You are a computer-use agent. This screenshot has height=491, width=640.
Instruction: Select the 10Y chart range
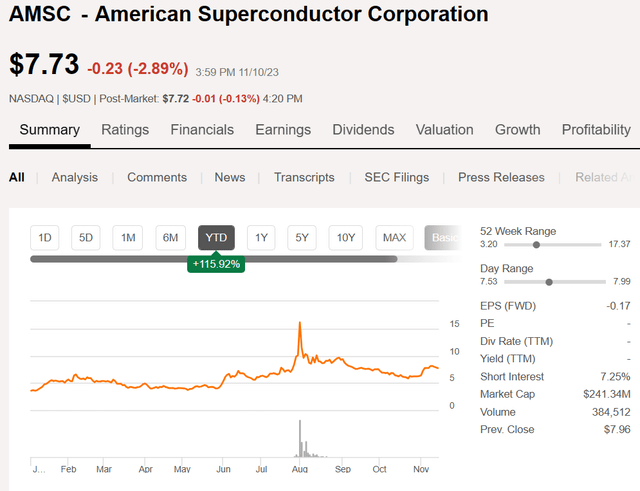346,238
